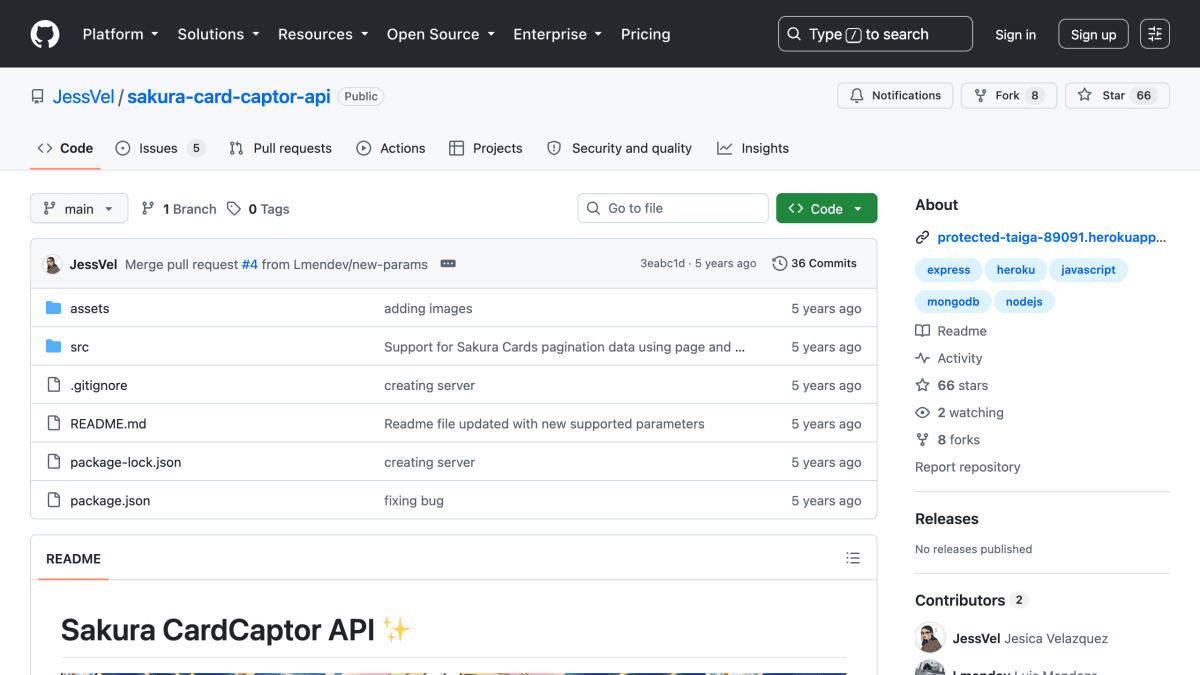
Task: Open commit hash 3eabc1d
Action: click(663, 264)
